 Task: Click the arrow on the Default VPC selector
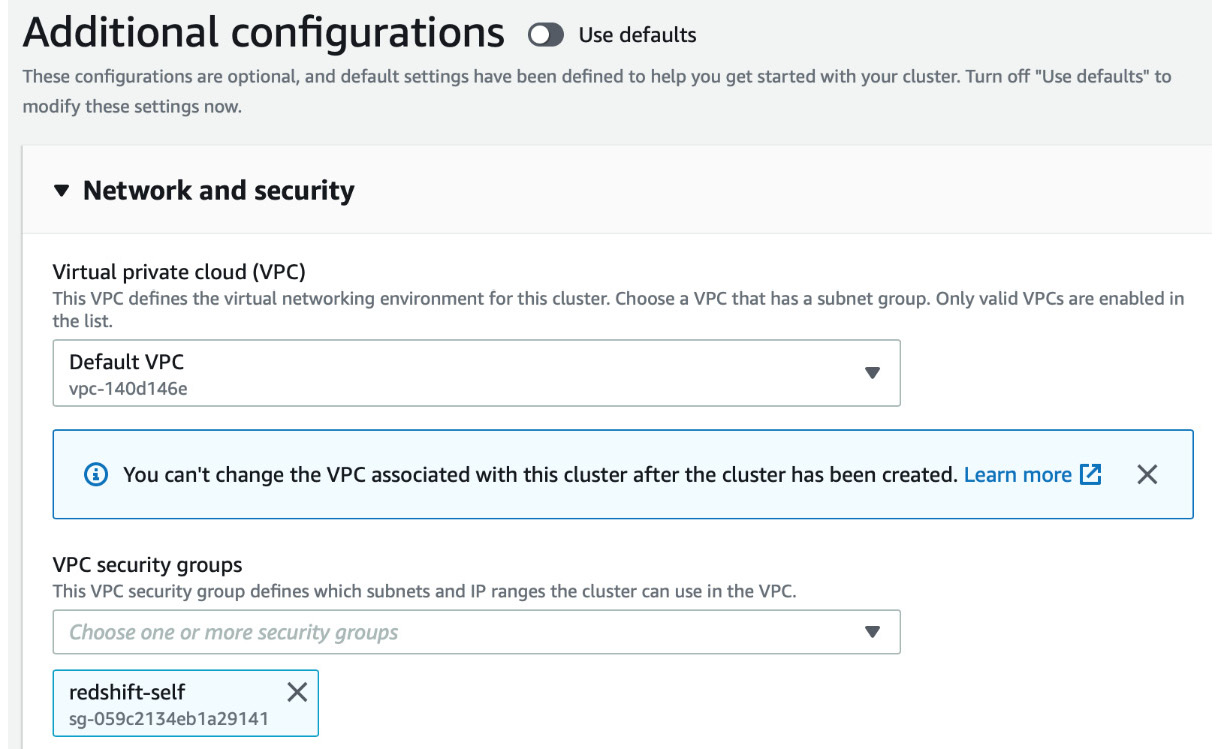click(x=872, y=373)
